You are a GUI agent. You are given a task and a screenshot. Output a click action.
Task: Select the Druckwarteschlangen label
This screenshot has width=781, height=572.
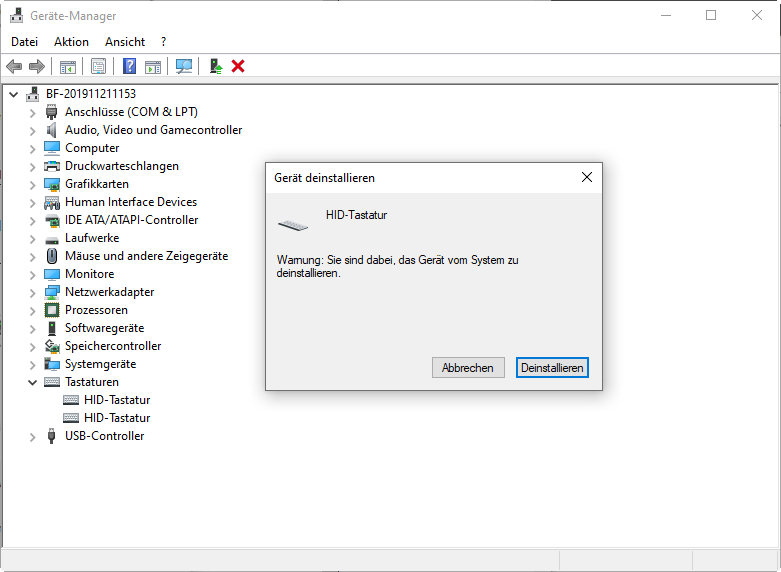click(122, 166)
